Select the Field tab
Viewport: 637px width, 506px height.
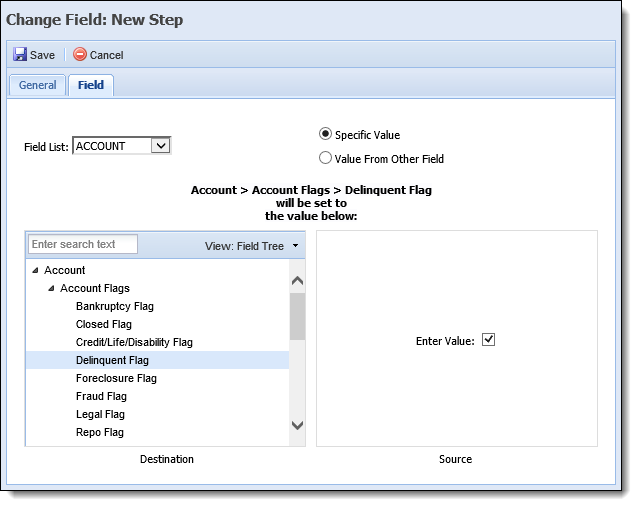coord(91,85)
